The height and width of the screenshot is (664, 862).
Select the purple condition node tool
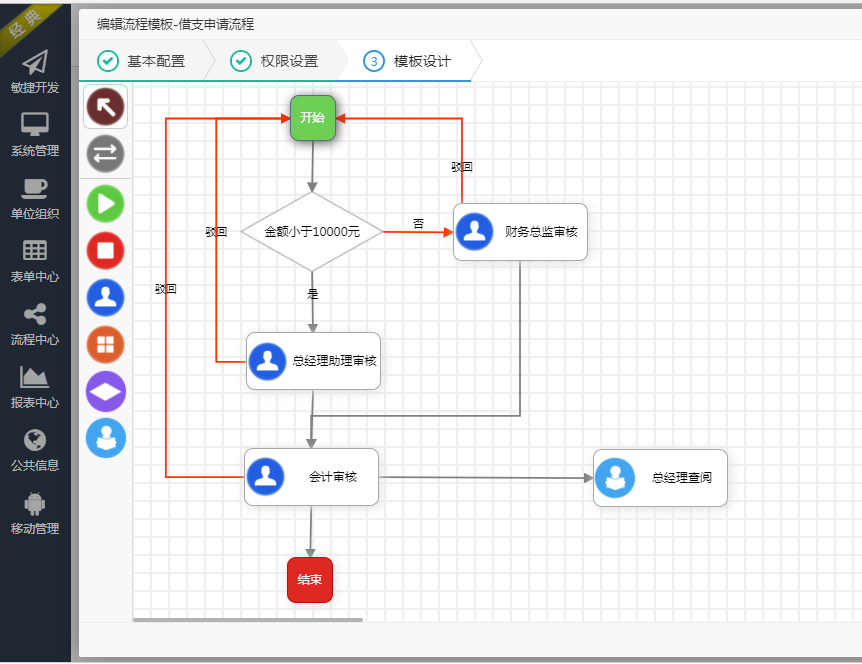coord(105,391)
